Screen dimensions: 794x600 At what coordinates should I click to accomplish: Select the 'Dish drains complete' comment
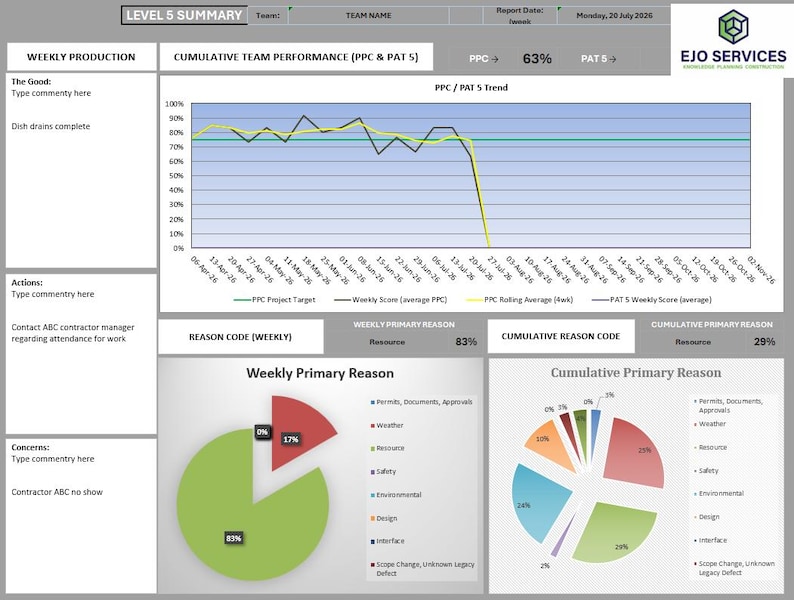click(x=51, y=127)
